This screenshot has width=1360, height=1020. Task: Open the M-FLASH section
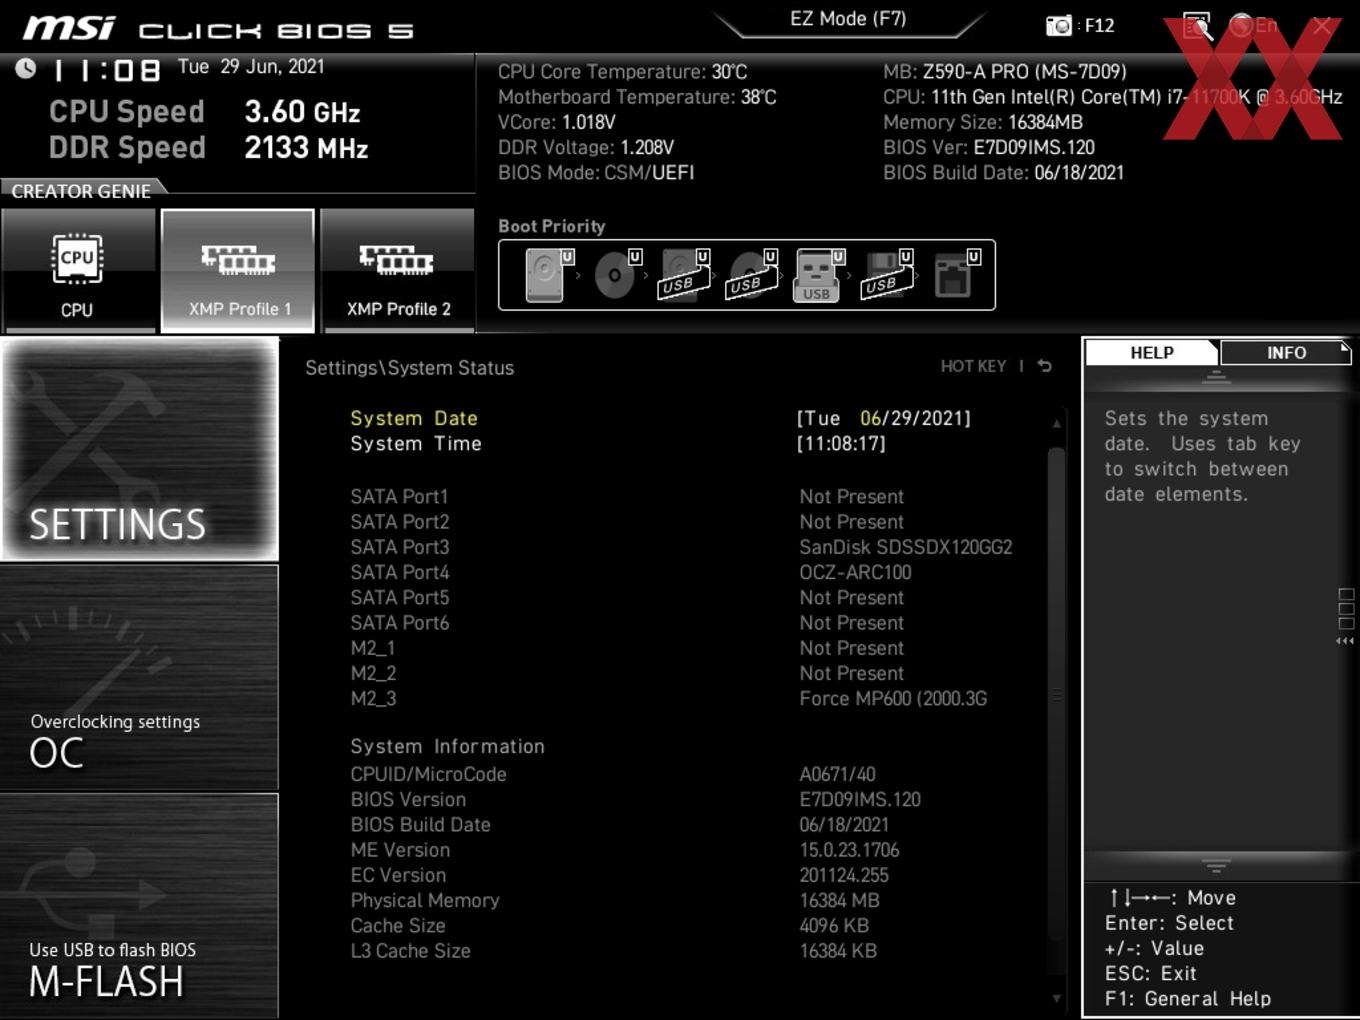(x=140, y=906)
